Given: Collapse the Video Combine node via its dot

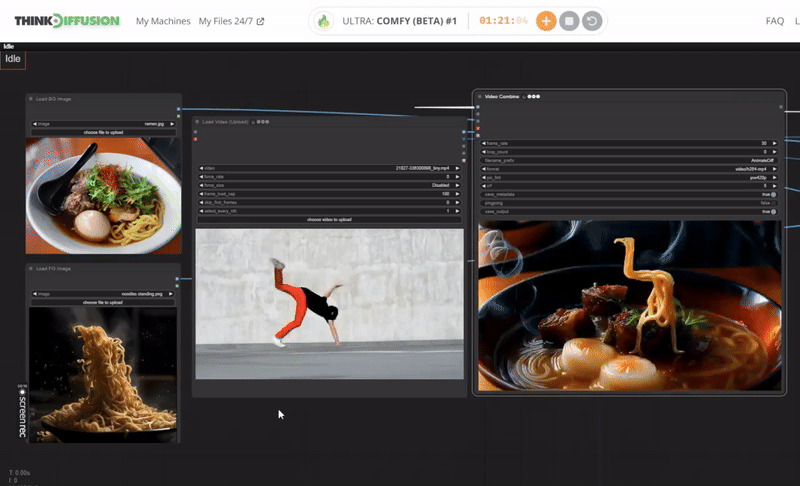Looking at the screenshot, I should [x=481, y=97].
